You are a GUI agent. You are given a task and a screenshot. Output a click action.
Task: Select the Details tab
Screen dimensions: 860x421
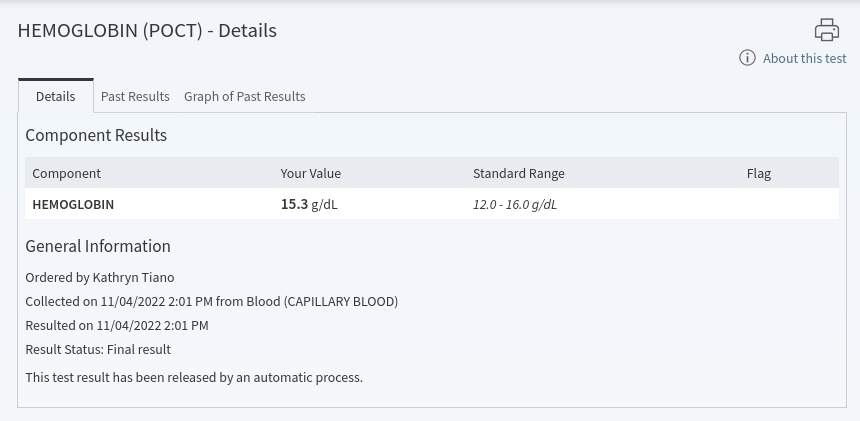(x=55, y=96)
